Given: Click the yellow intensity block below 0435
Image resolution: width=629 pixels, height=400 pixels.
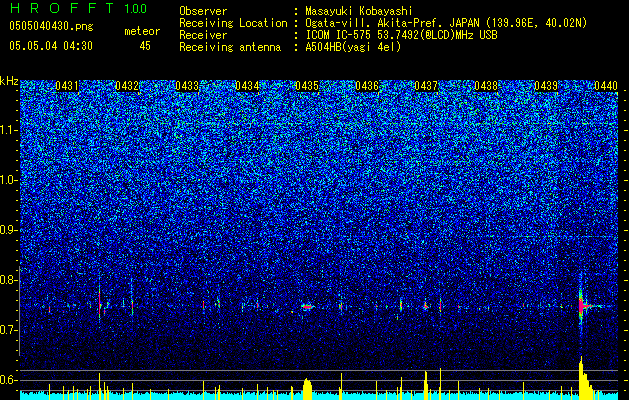Looking at the screenshot, I should point(307,389).
